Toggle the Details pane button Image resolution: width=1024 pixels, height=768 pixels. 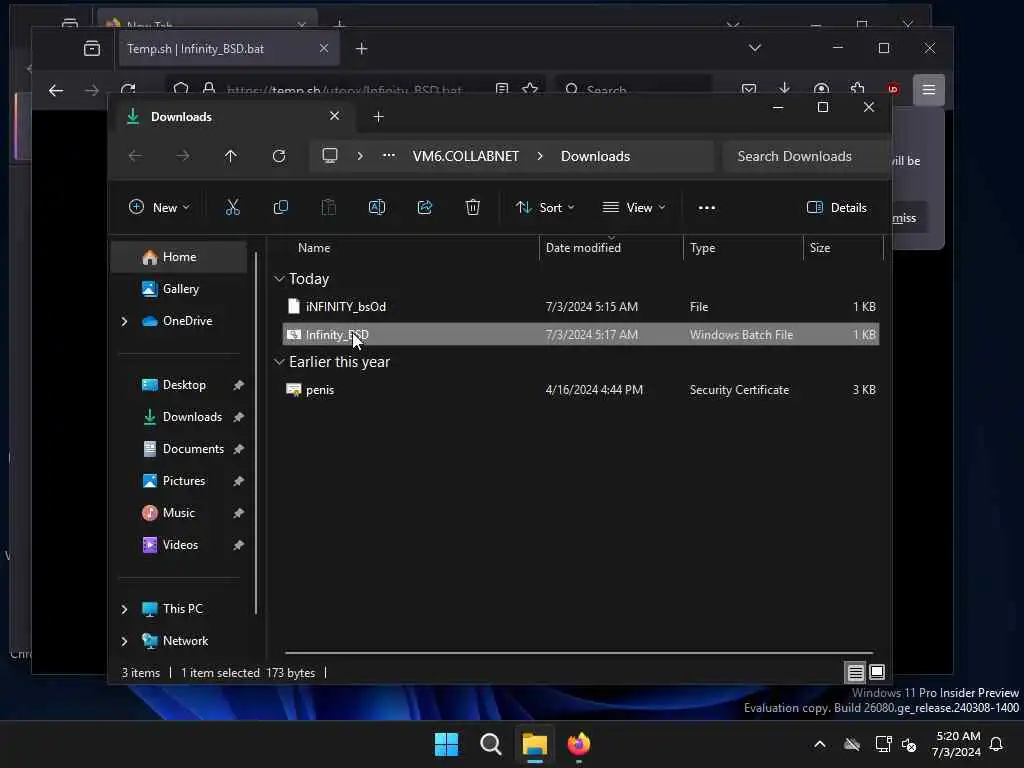tap(837, 208)
